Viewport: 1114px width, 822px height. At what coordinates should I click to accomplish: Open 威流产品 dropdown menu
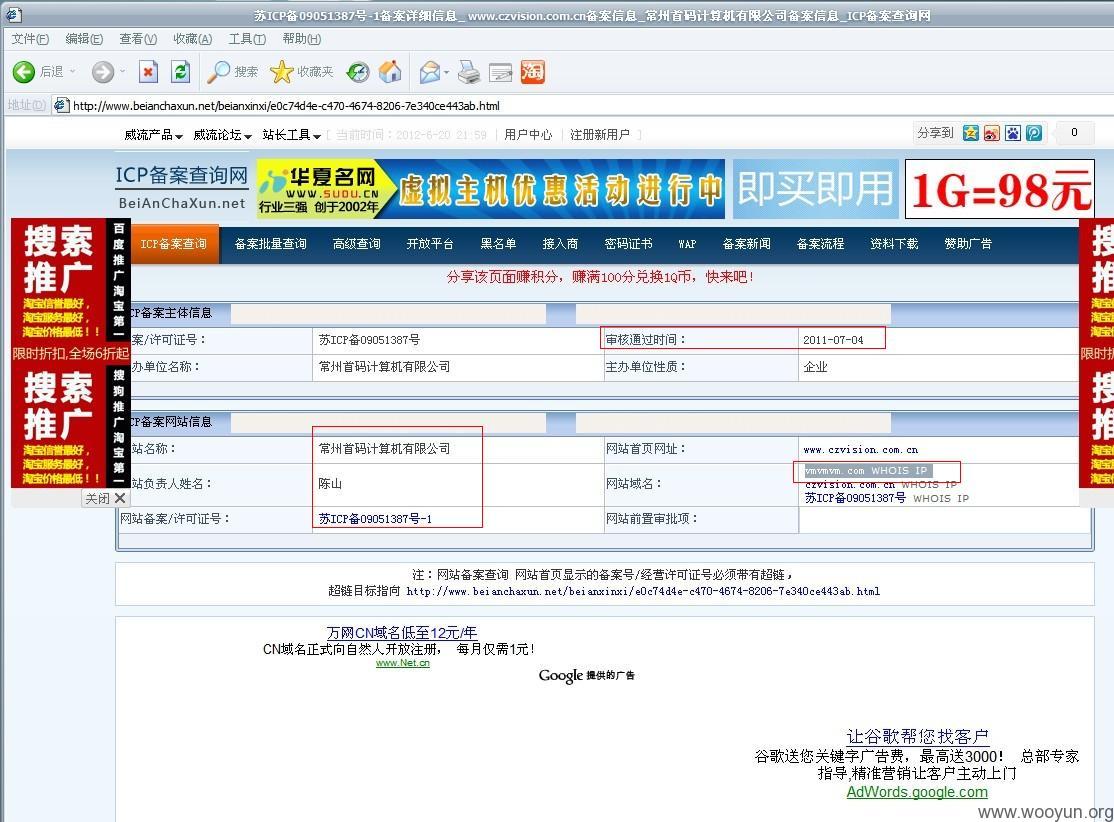coord(153,135)
